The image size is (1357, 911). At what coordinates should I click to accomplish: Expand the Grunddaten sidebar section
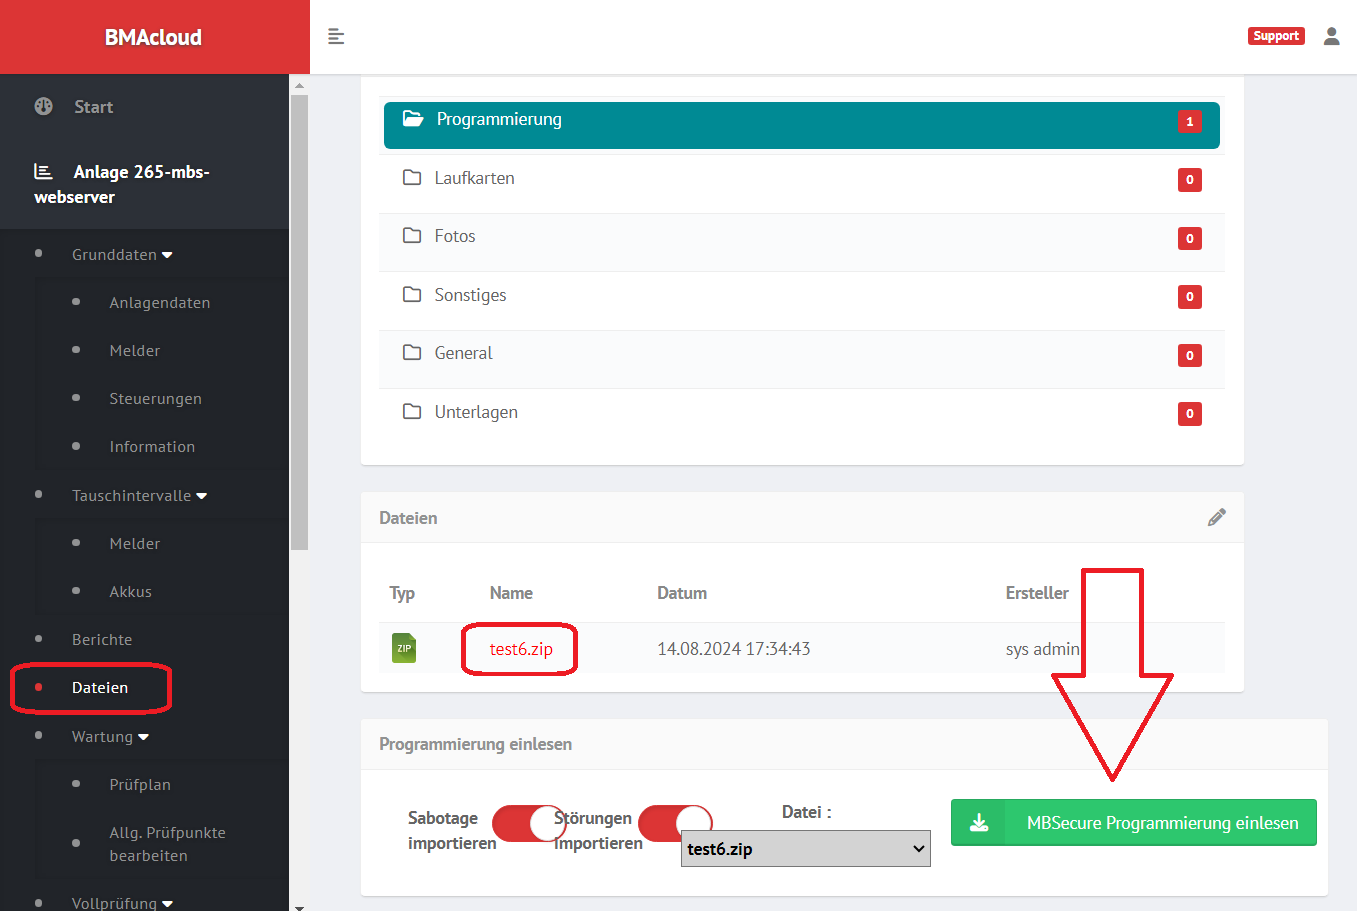coord(122,255)
